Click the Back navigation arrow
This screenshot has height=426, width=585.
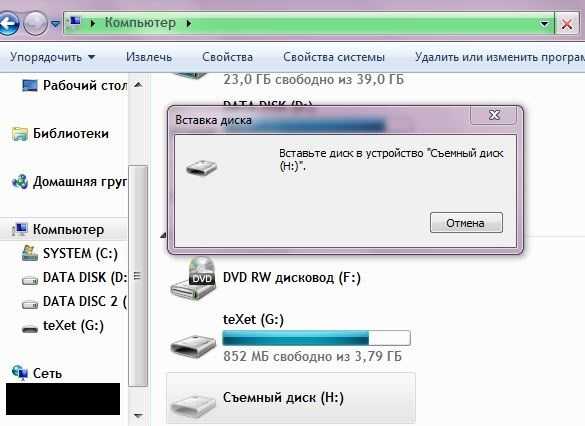(8, 24)
